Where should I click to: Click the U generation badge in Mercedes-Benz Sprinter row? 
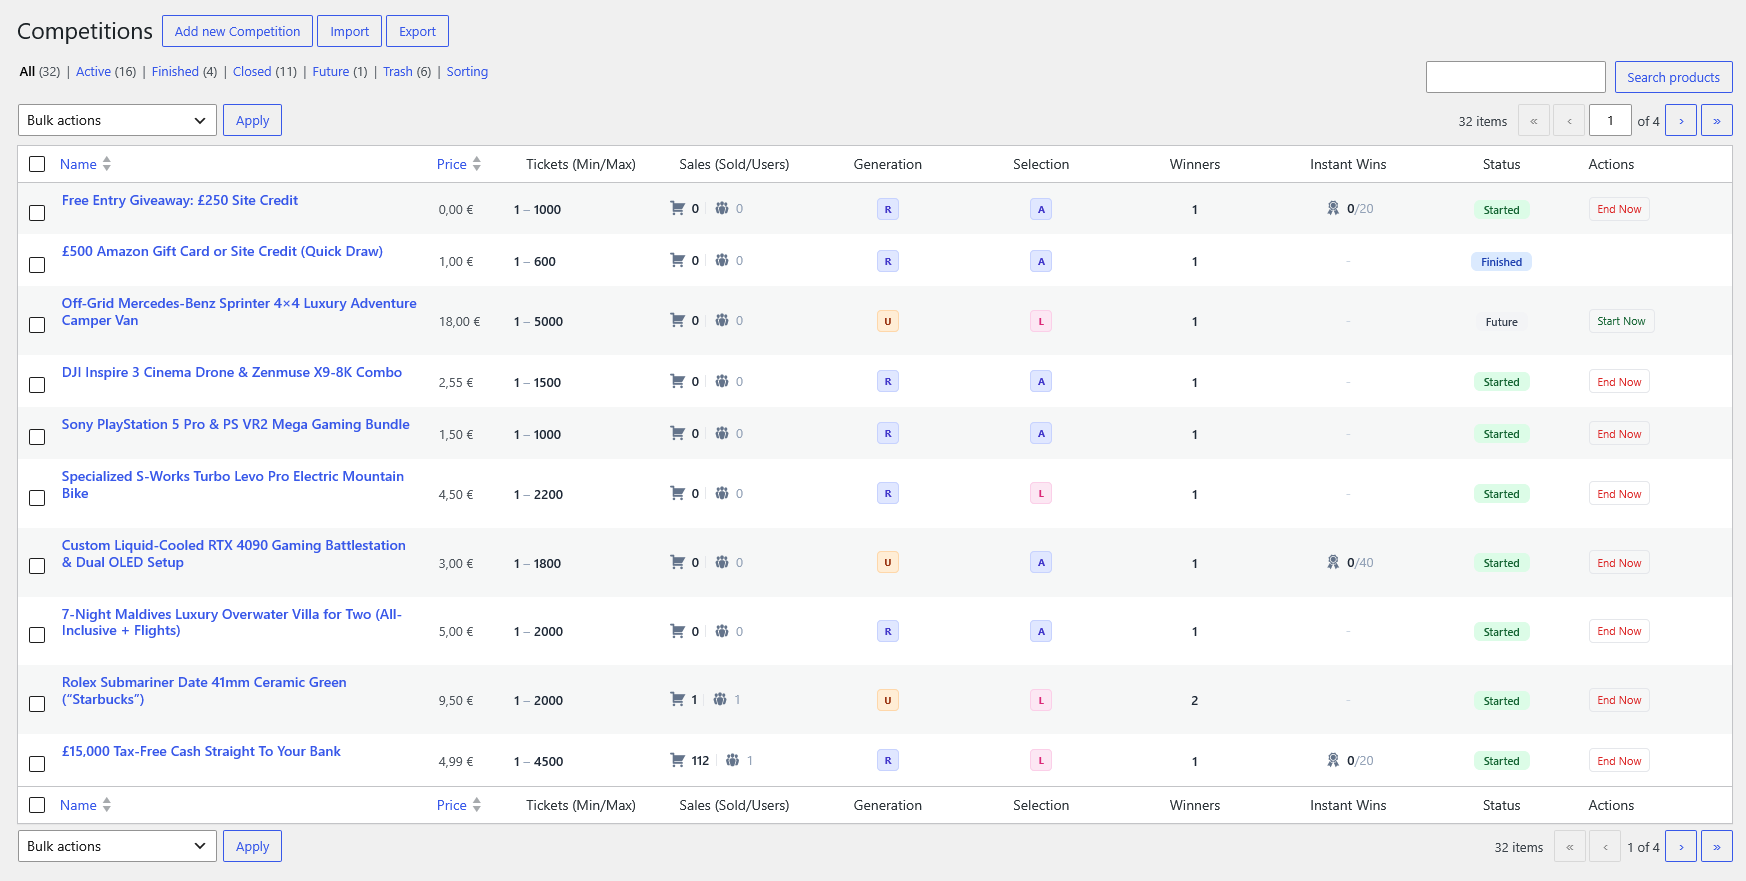(887, 321)
